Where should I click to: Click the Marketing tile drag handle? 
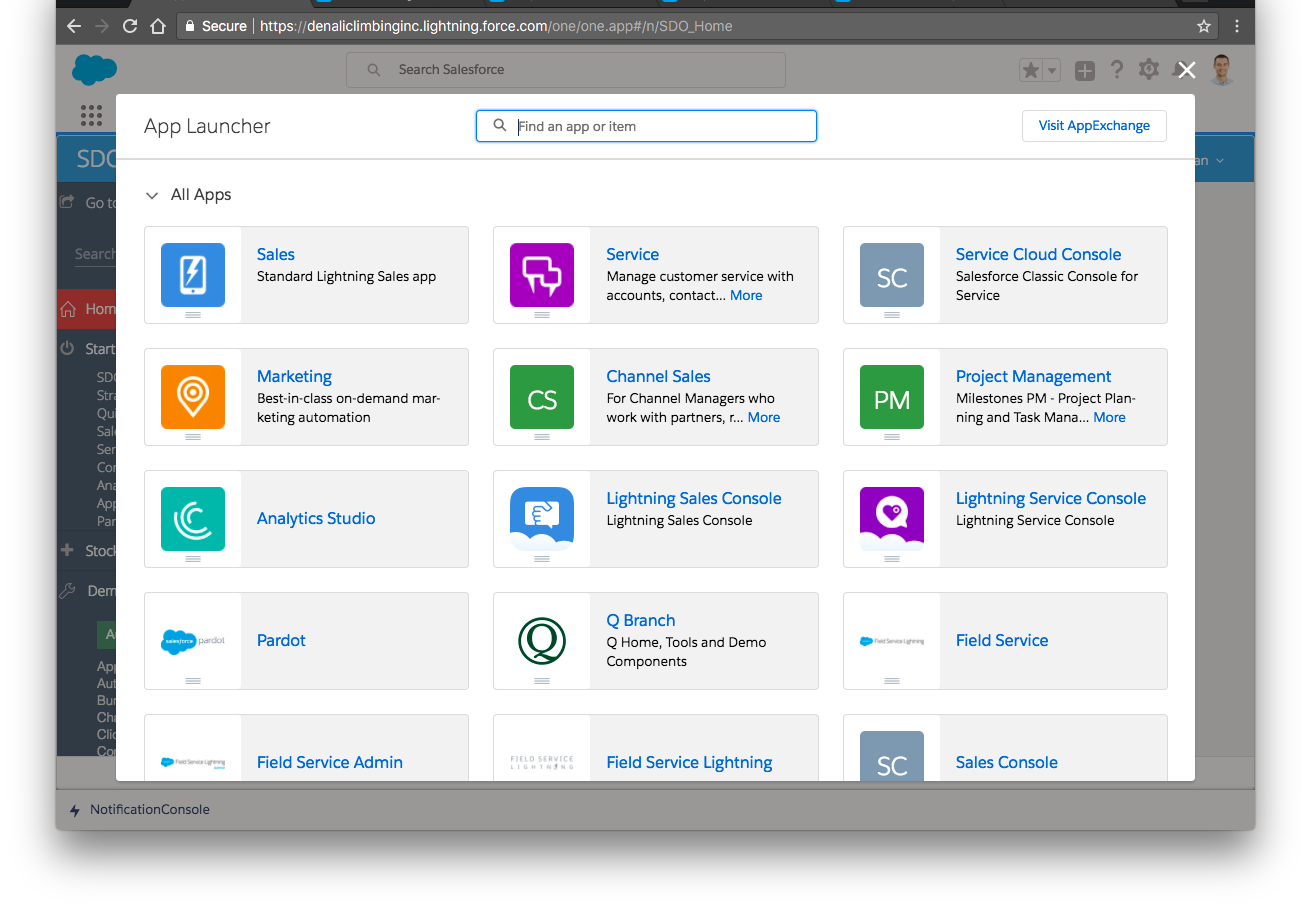[x=193, y=437]
